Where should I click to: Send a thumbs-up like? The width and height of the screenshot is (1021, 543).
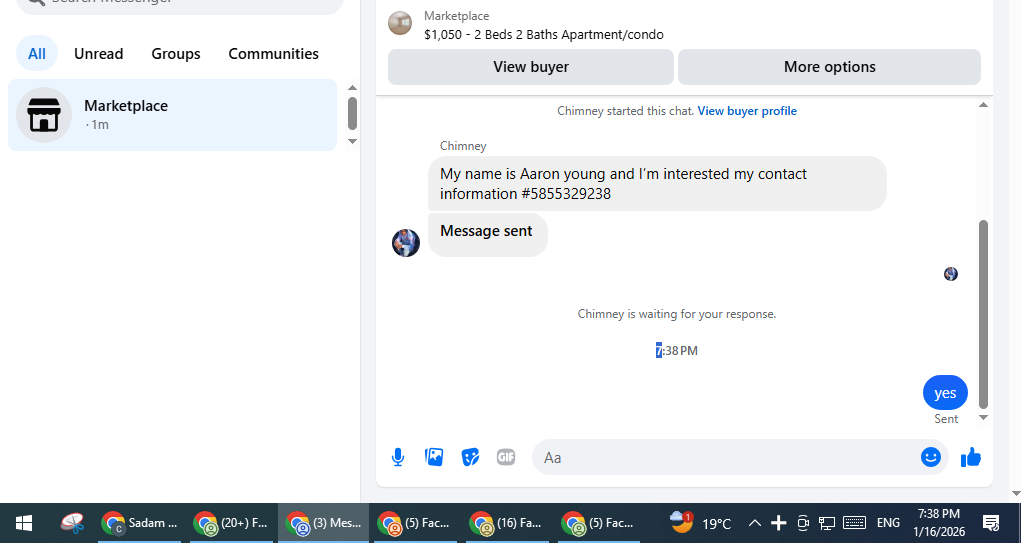click(971, 457)
